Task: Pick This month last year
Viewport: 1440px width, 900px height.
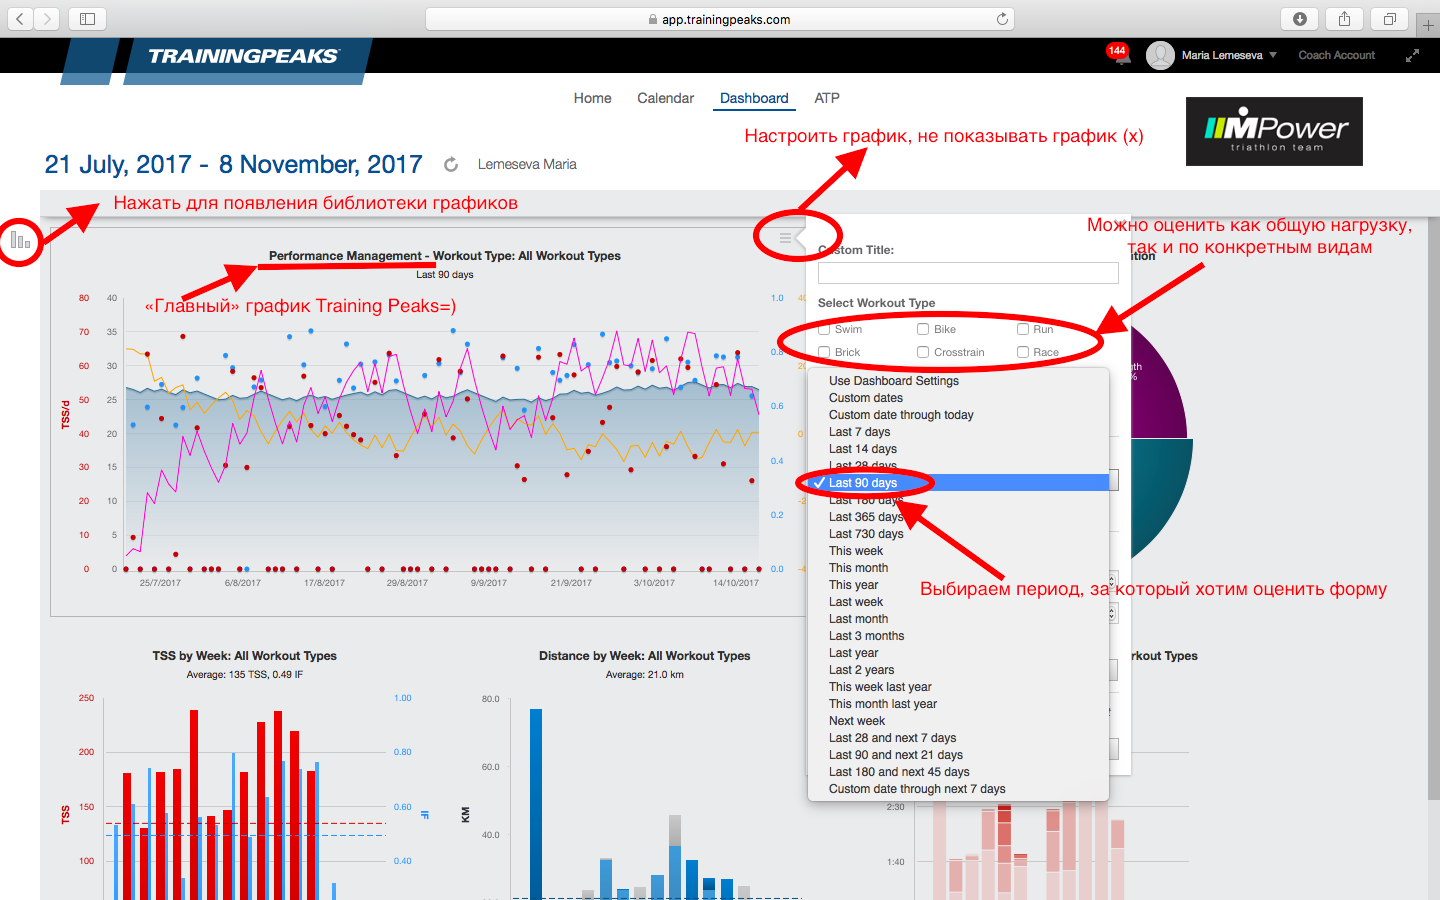Action: [958, 704]
